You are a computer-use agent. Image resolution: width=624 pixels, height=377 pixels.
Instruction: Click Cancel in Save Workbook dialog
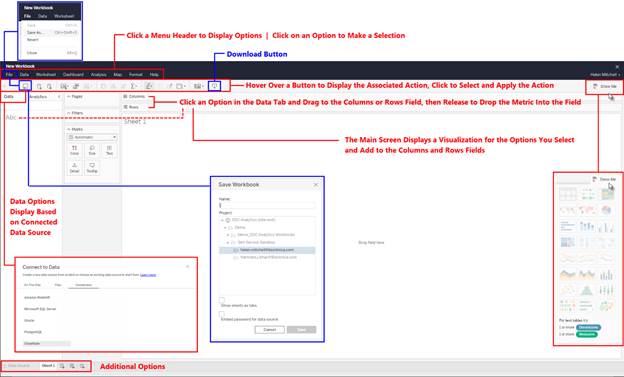pyautogui.click(x=269, y=330)
